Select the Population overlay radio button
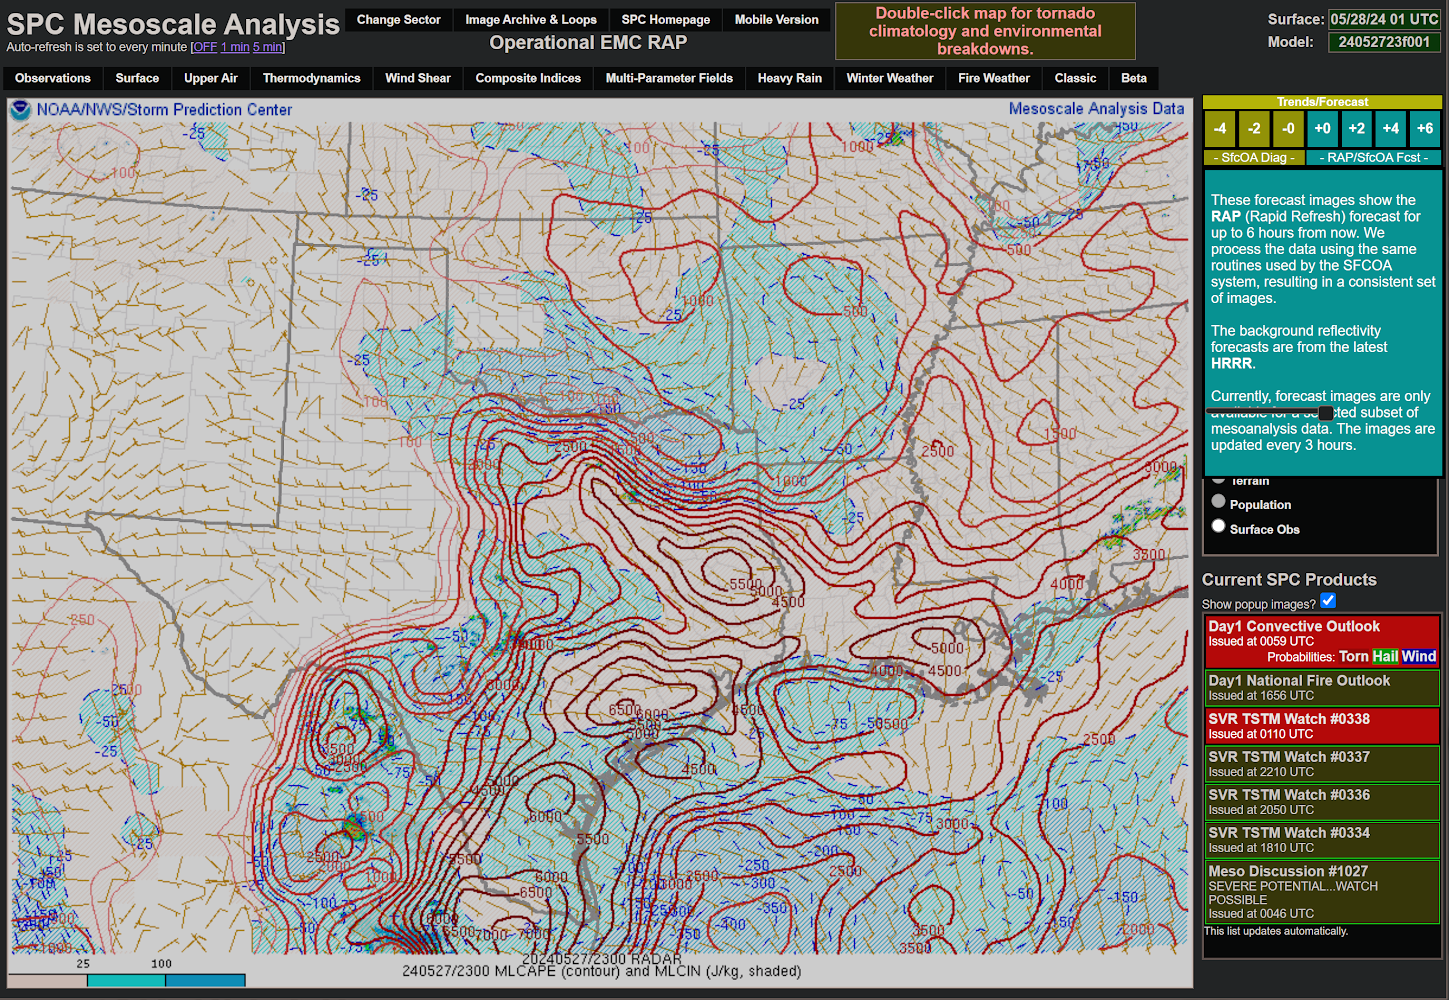 1218,502
